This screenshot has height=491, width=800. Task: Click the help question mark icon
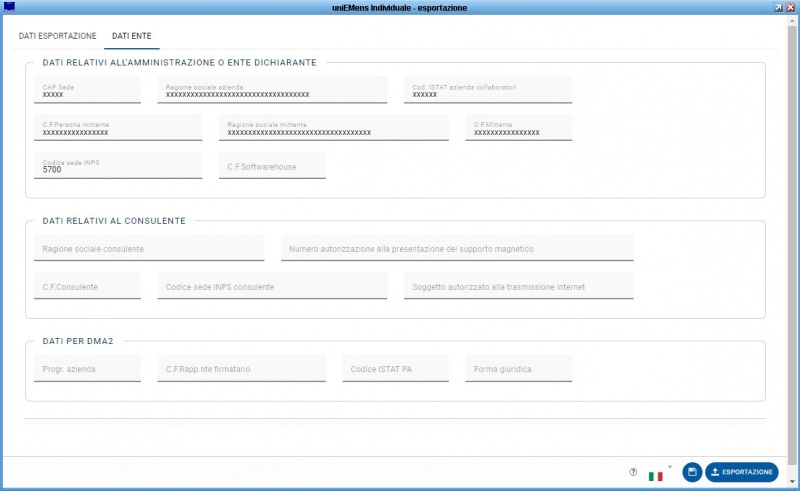[633, 473]
